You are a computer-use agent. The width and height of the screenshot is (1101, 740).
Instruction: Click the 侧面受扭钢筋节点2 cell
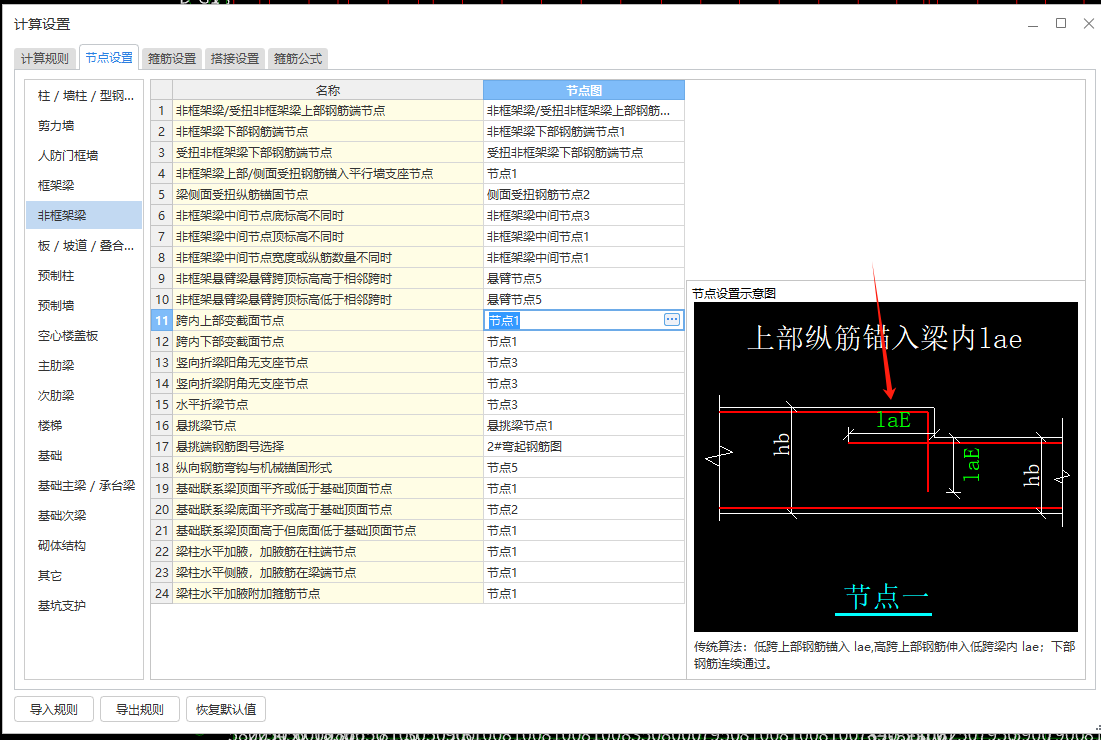click(x=584, y=194)
